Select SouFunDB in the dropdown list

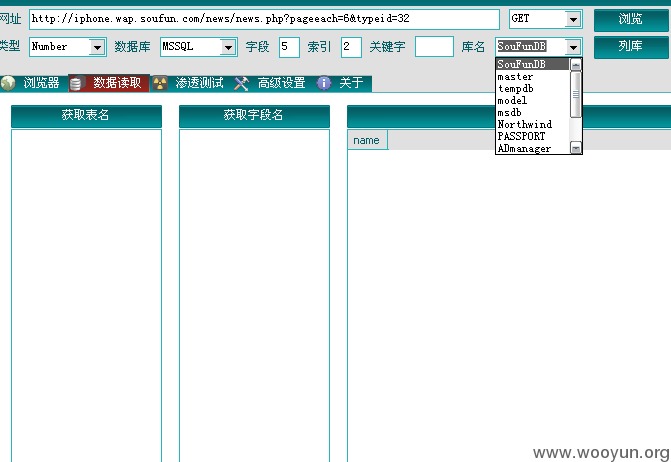point(533,65)
